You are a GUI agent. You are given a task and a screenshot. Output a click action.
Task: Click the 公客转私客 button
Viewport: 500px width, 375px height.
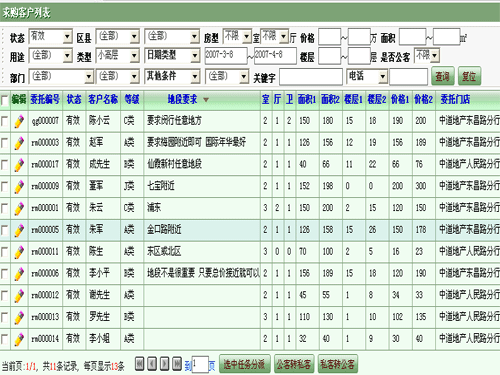[x=294, y=364]
